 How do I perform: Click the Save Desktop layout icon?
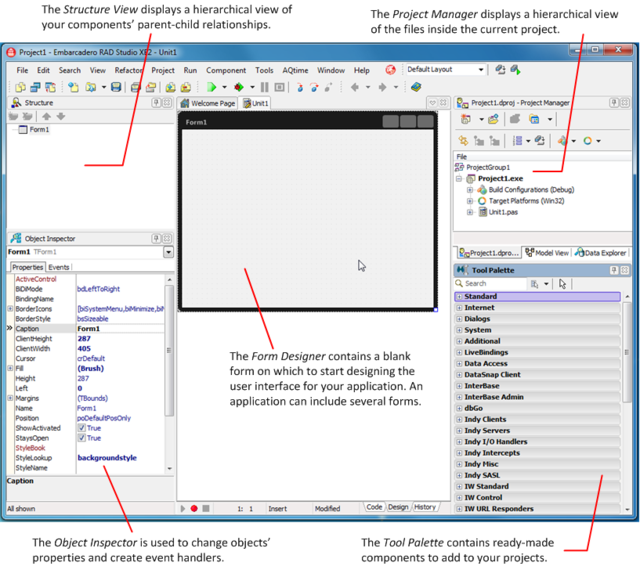pos(500,70)
